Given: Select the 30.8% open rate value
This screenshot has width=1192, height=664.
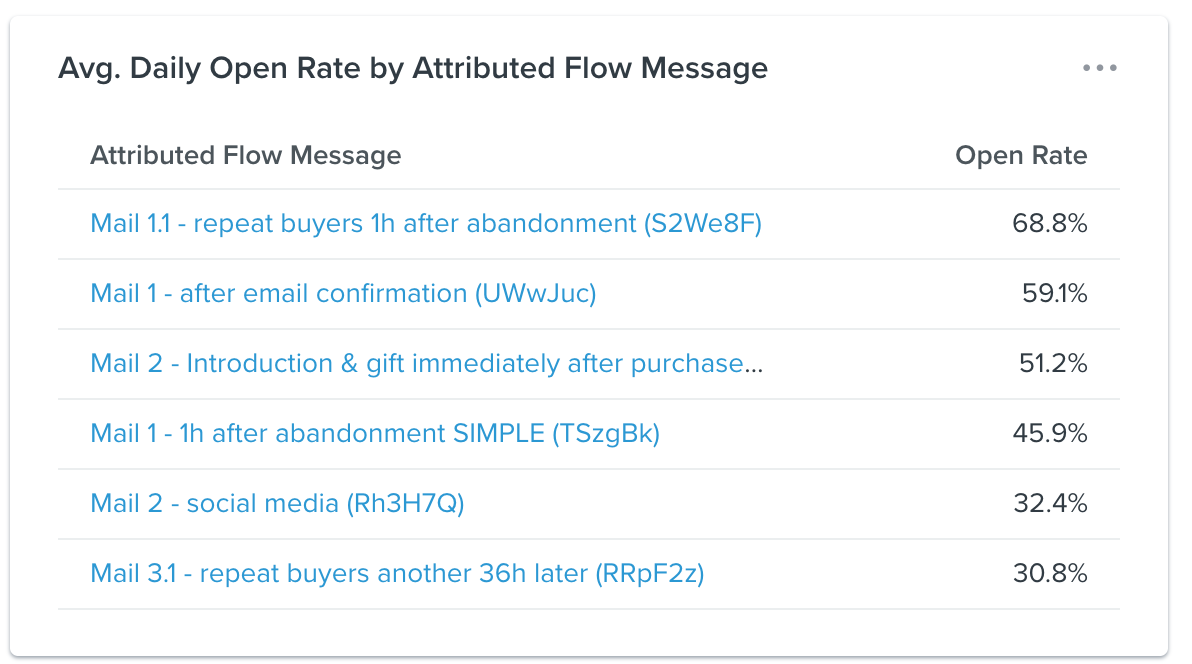Looking at the screenshot, I should click(1050, 573).
